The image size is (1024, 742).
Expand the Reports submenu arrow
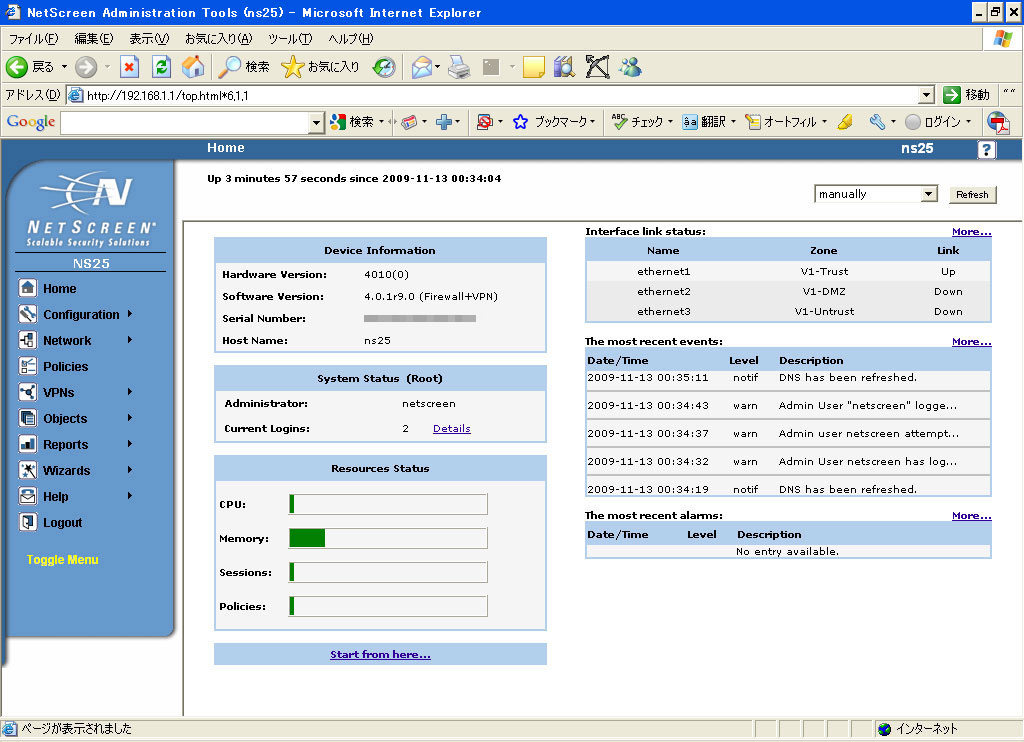coord(130,444)
